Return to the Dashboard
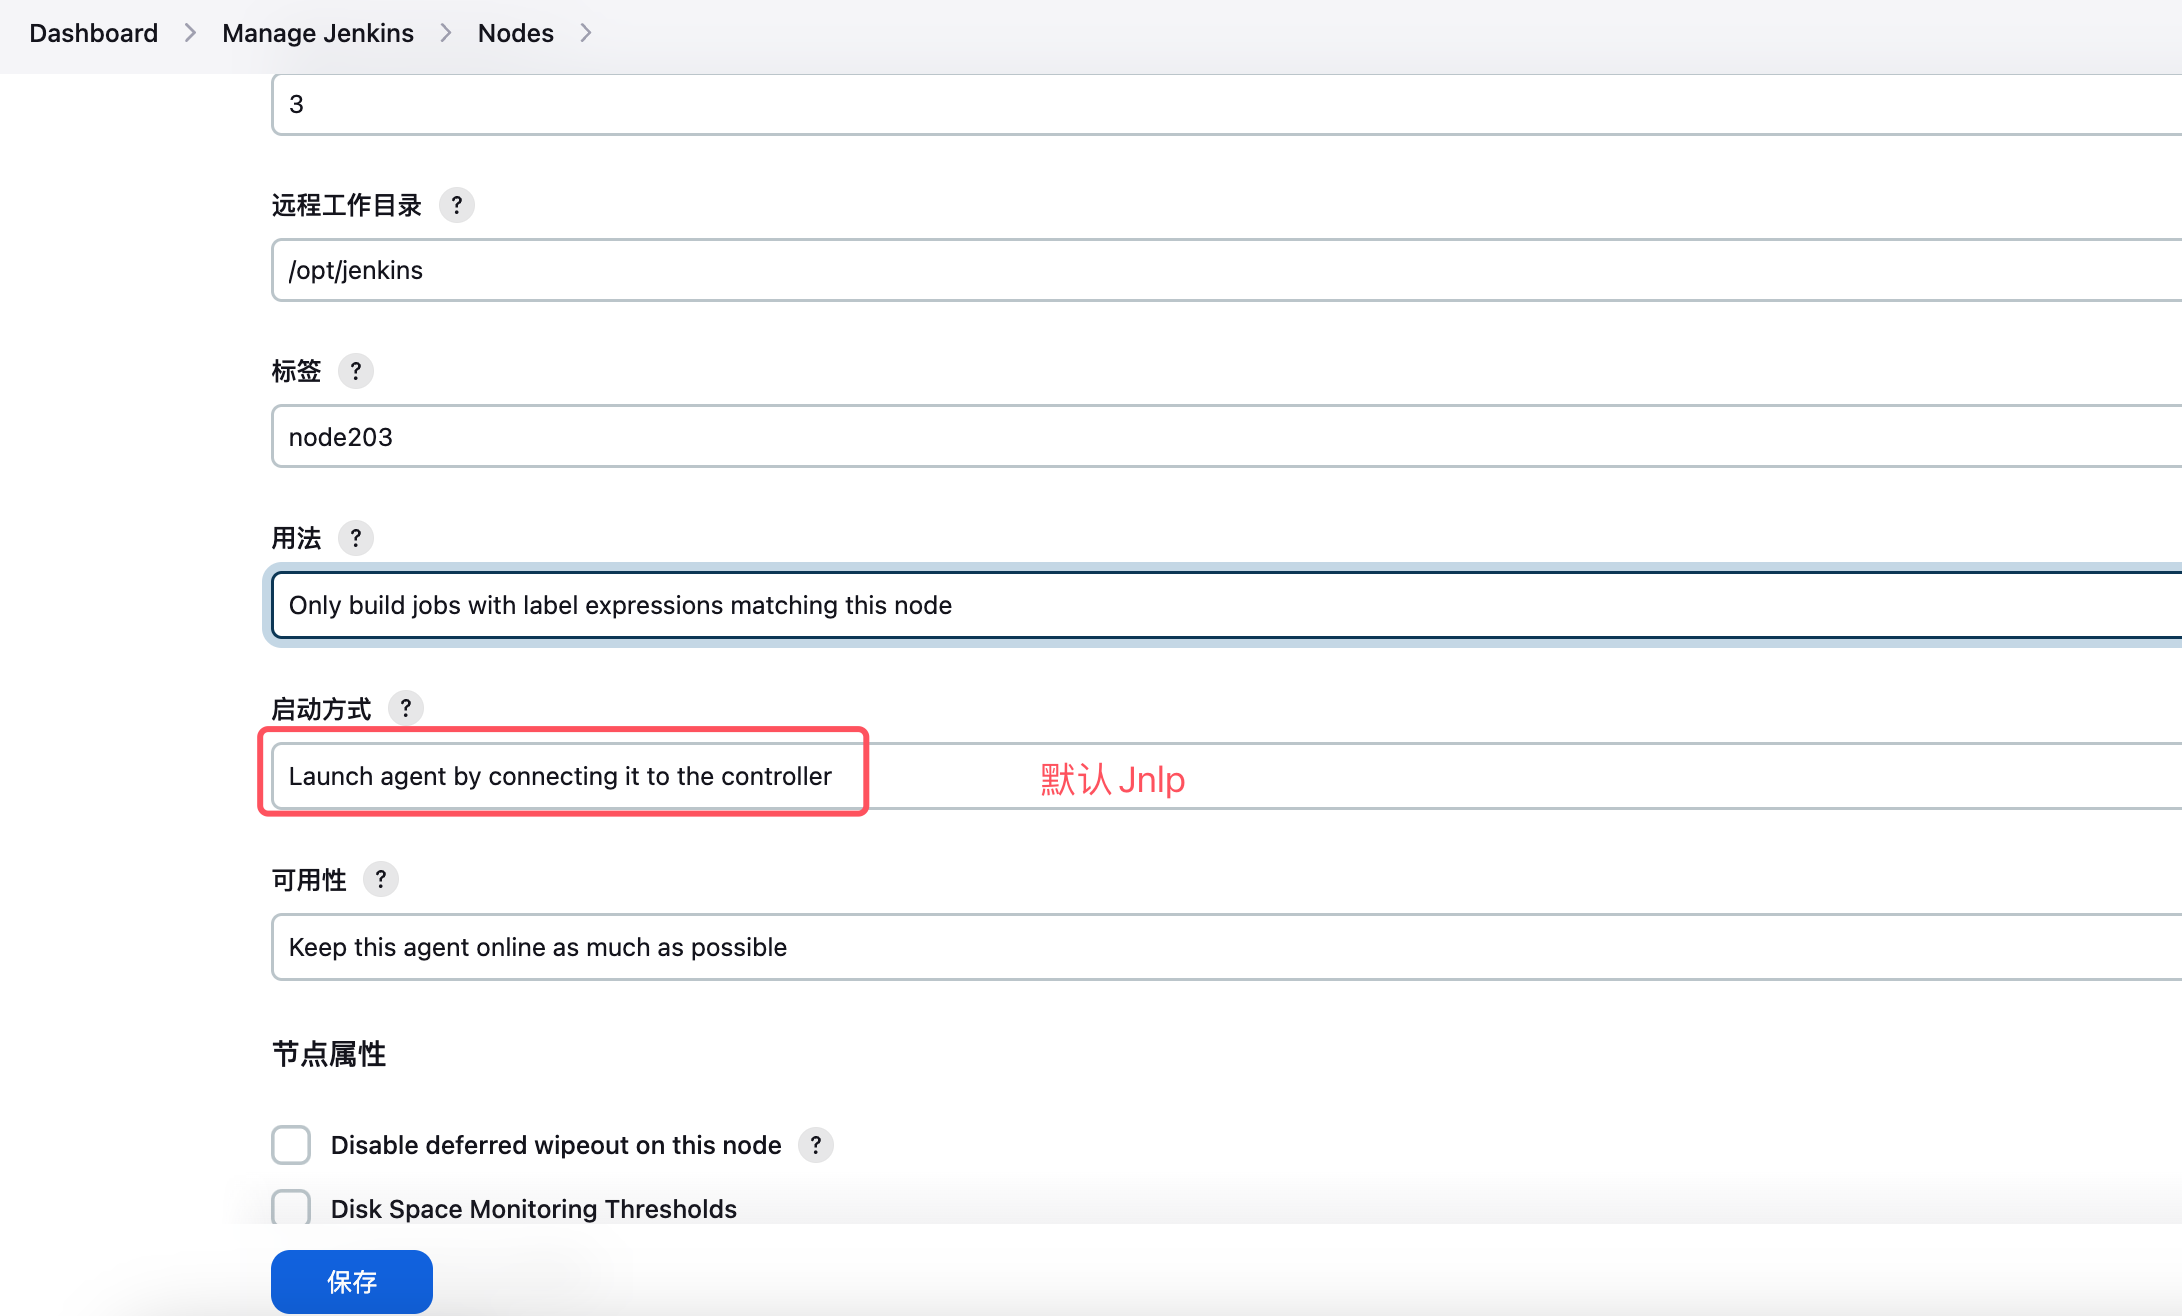The image size is (2182, 1316). pyautogui.click(x=93, y=32)
